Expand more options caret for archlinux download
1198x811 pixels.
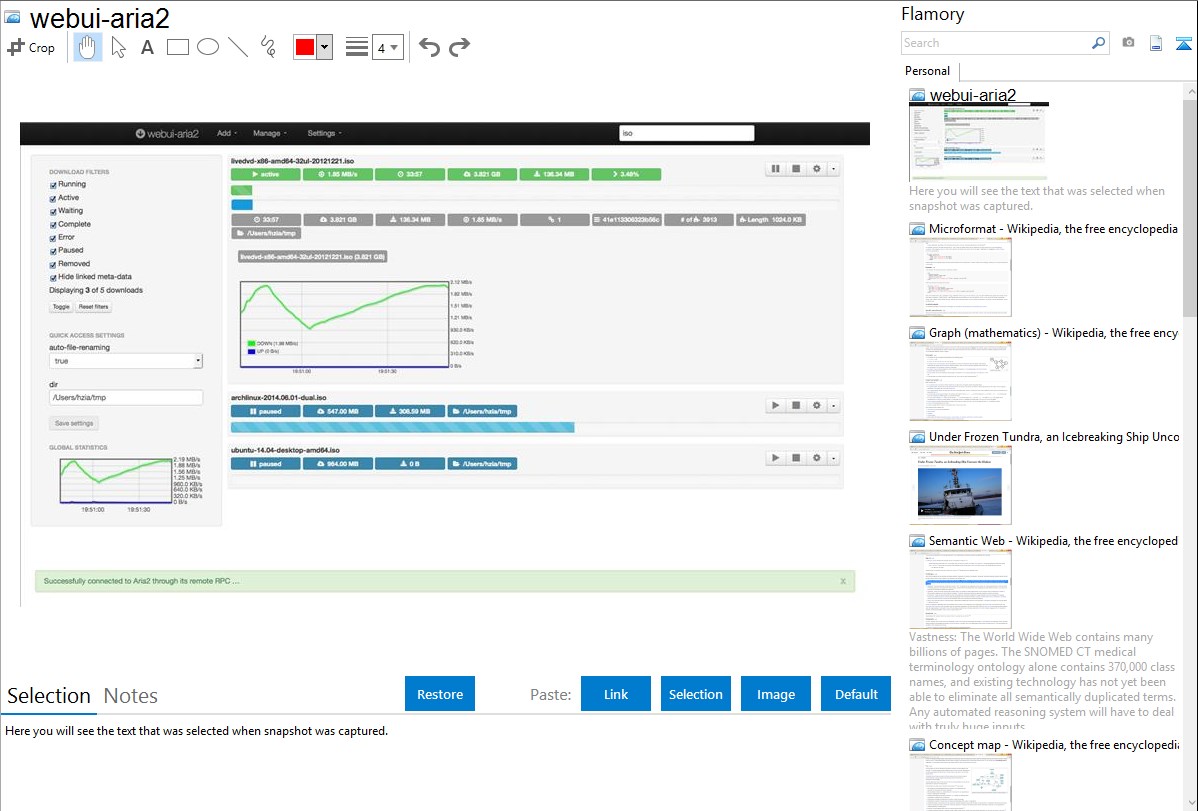tap(834, 405)
